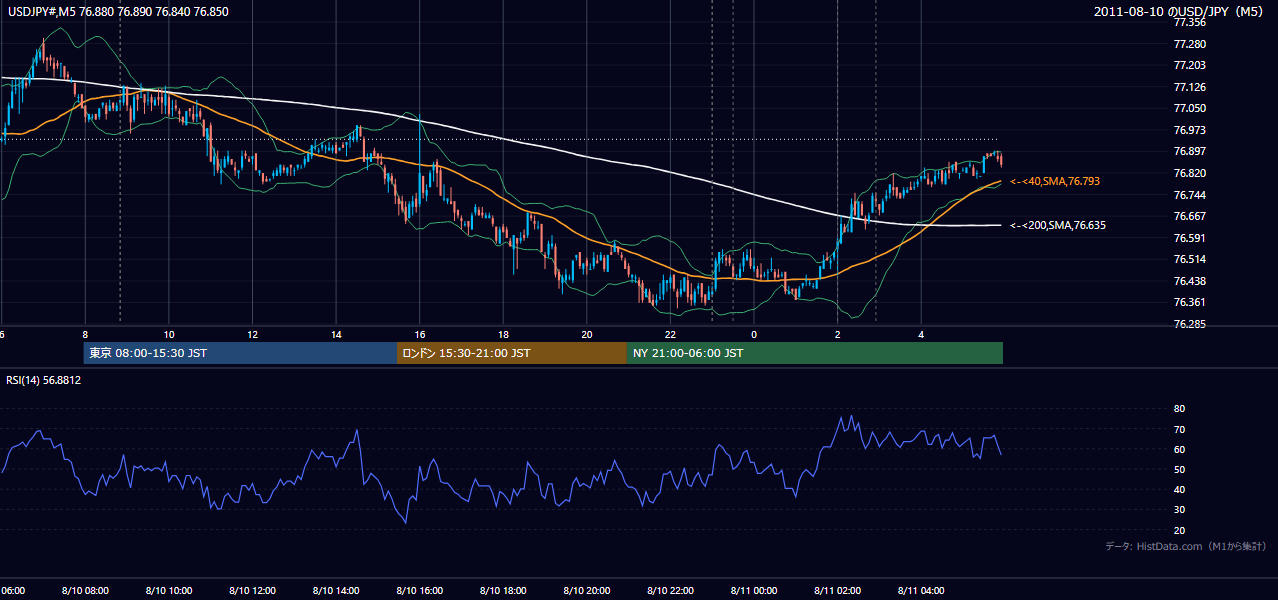
Task: Click hour label 18 below the price chart
Action: coord(503,335)
